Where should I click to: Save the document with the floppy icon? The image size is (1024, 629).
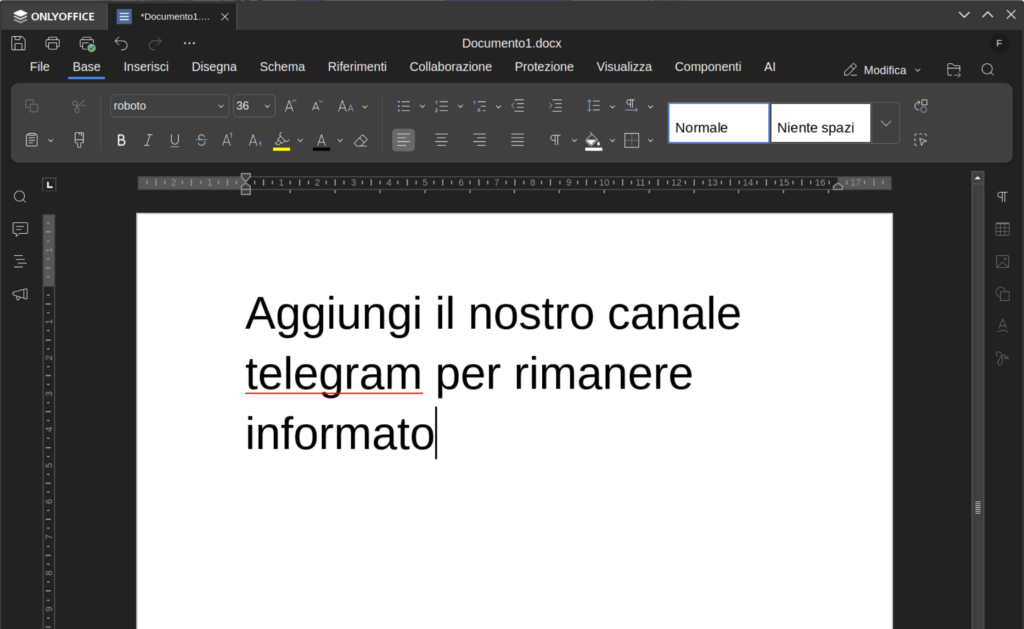click(18, 43)
